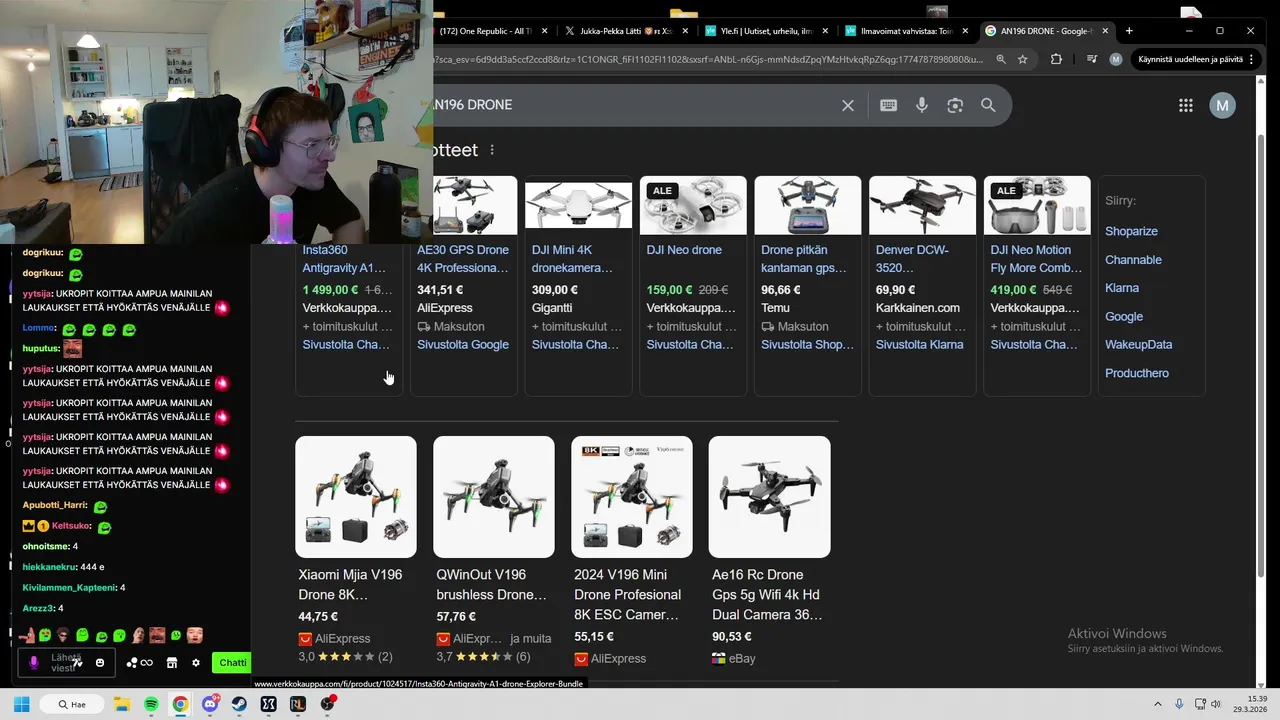Viewport: 1280px width, 720px height.
Task: Open the sponsored products options menu
Action: pyautogui.click(x=492, y=150)
